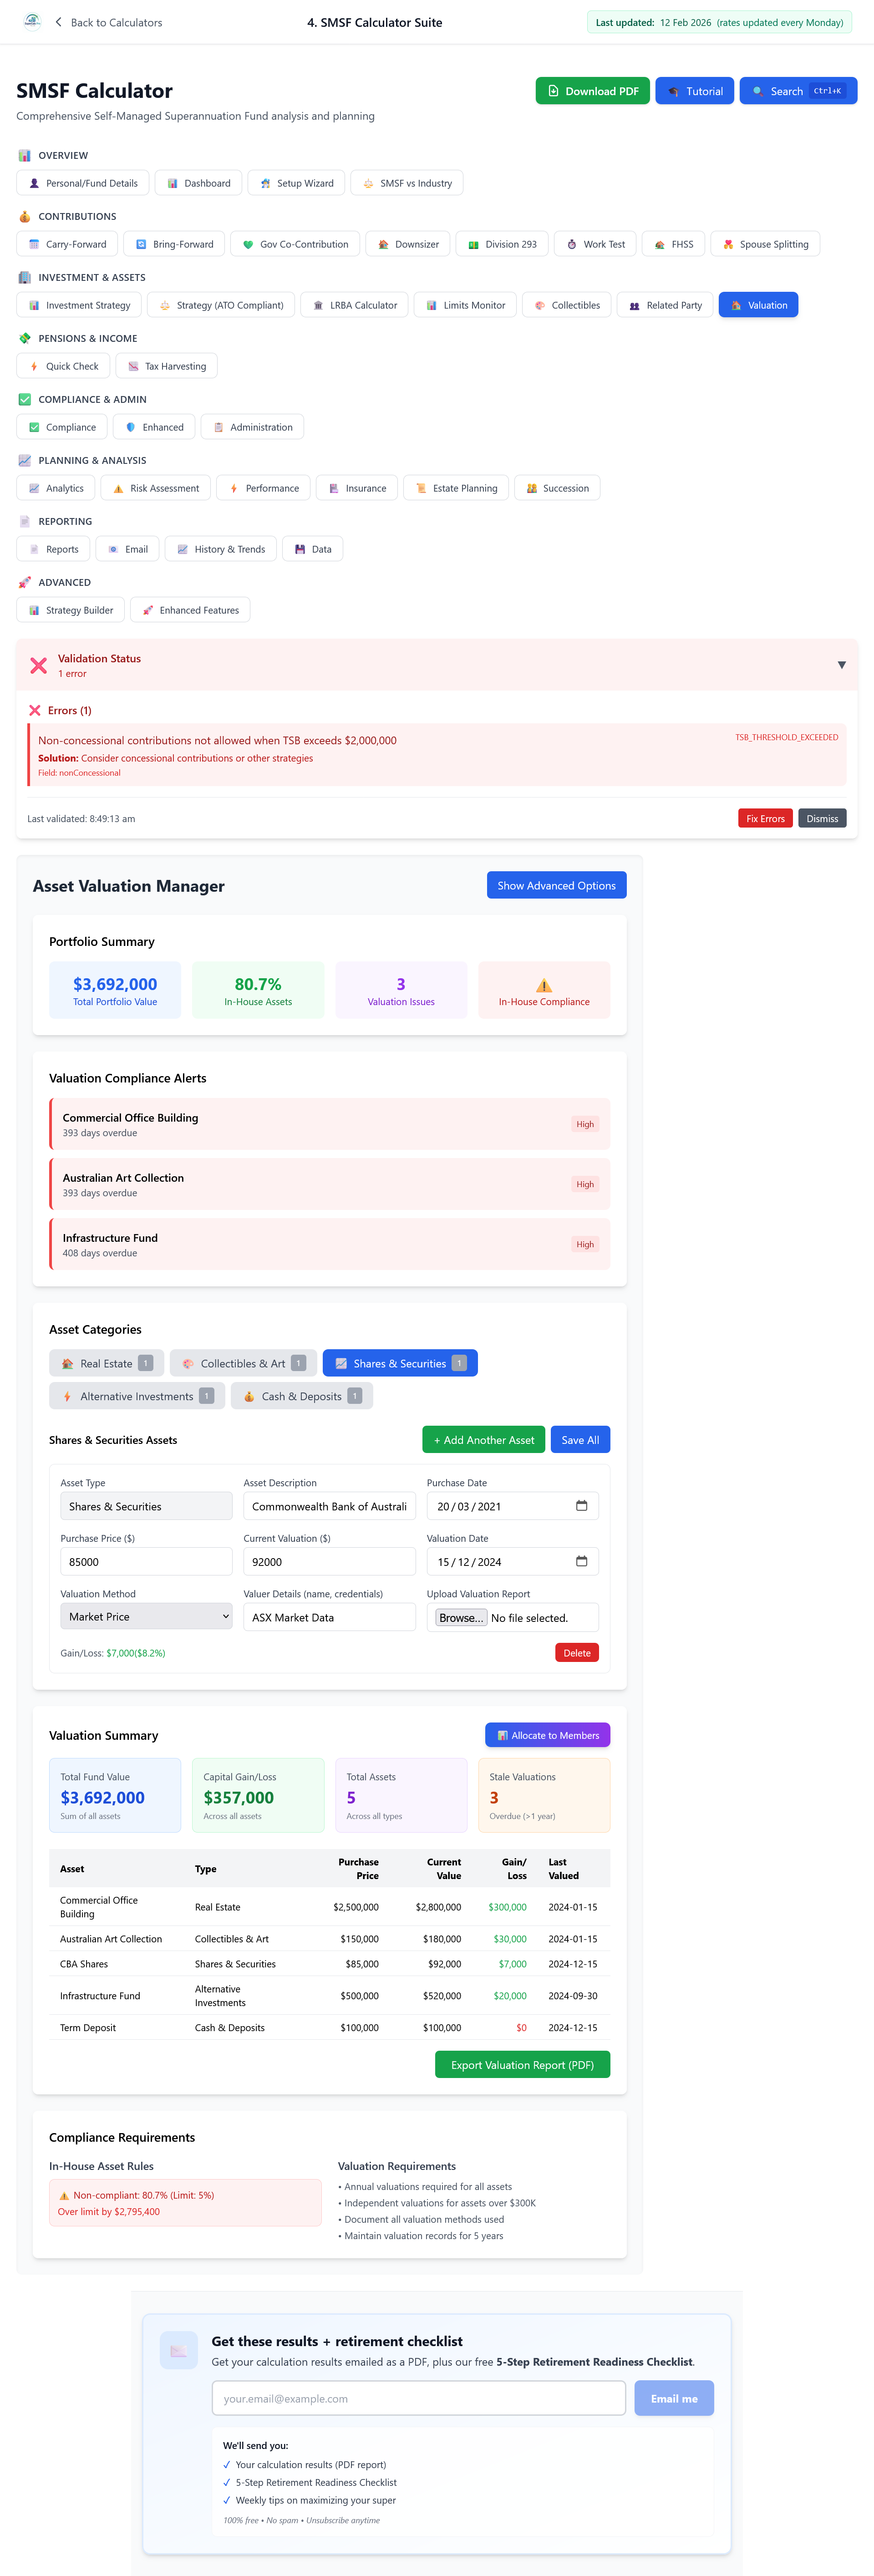Open the Division 293 tab

tap(501, 244)
